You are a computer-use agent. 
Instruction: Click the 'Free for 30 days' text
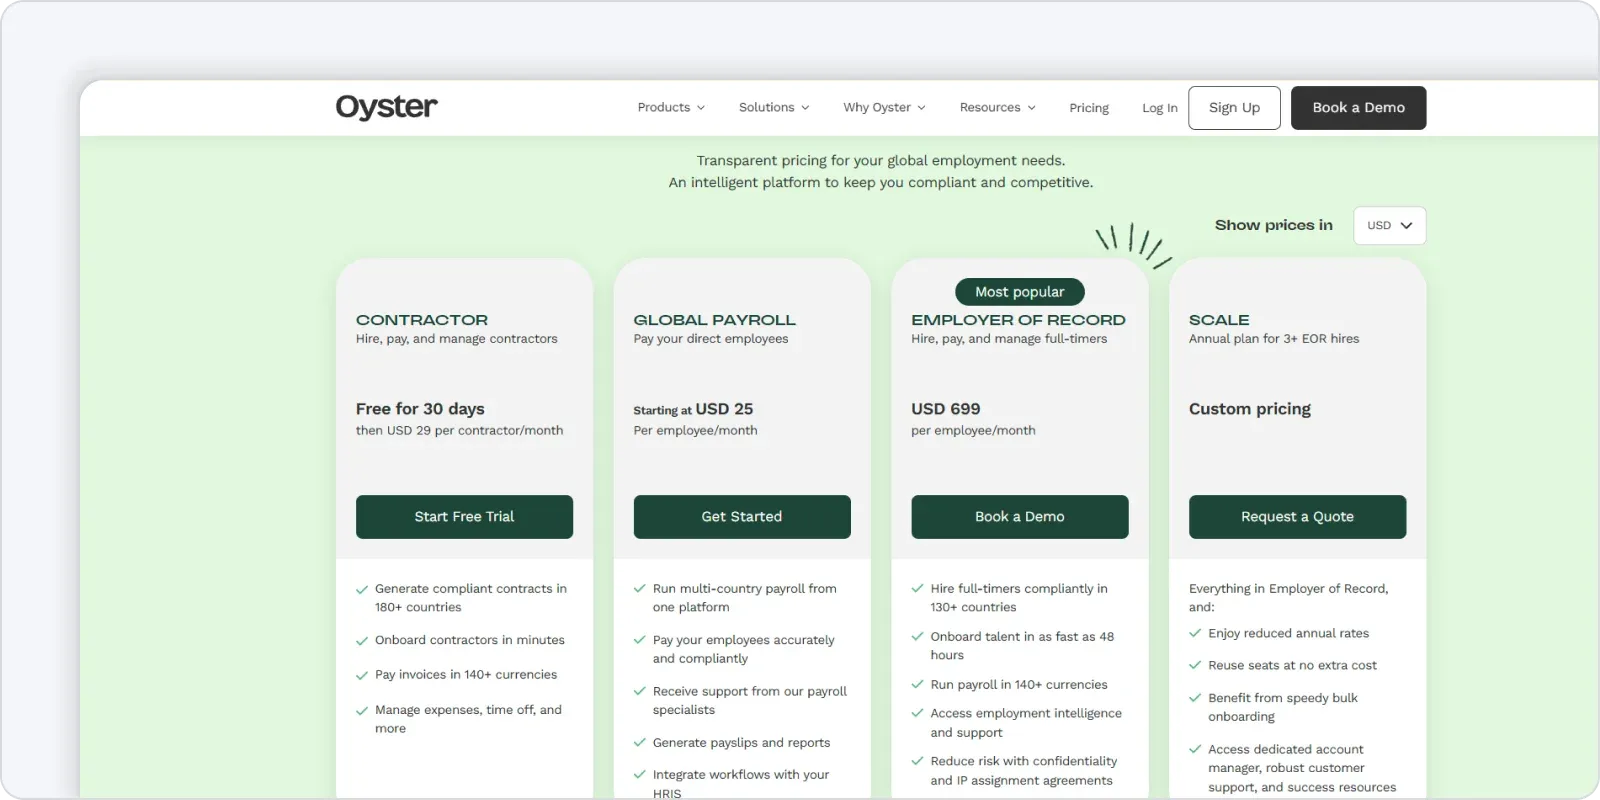tap(420, 409)
